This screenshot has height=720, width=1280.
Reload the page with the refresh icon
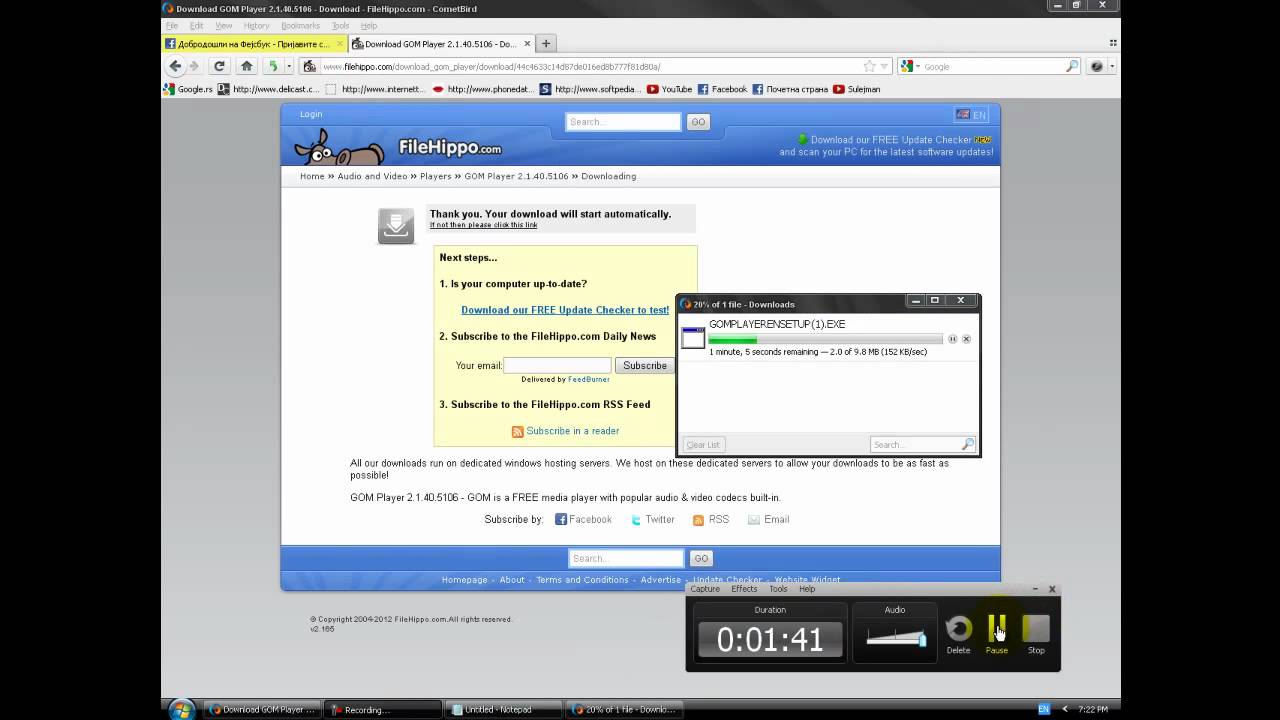[219, 66]
